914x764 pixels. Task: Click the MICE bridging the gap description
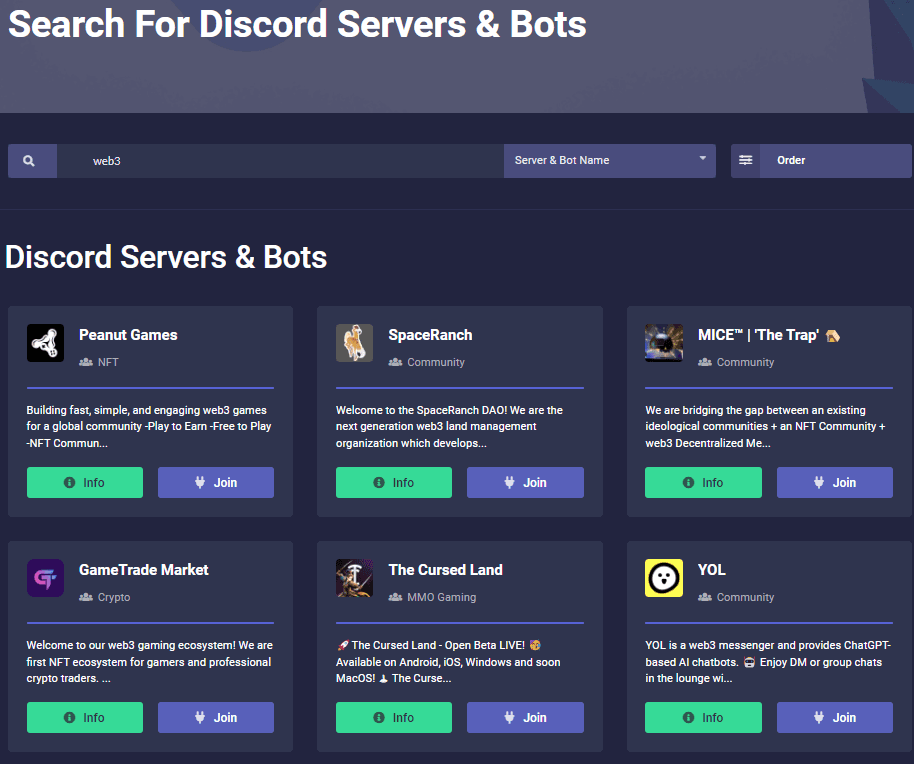click(x=765, y=427)
